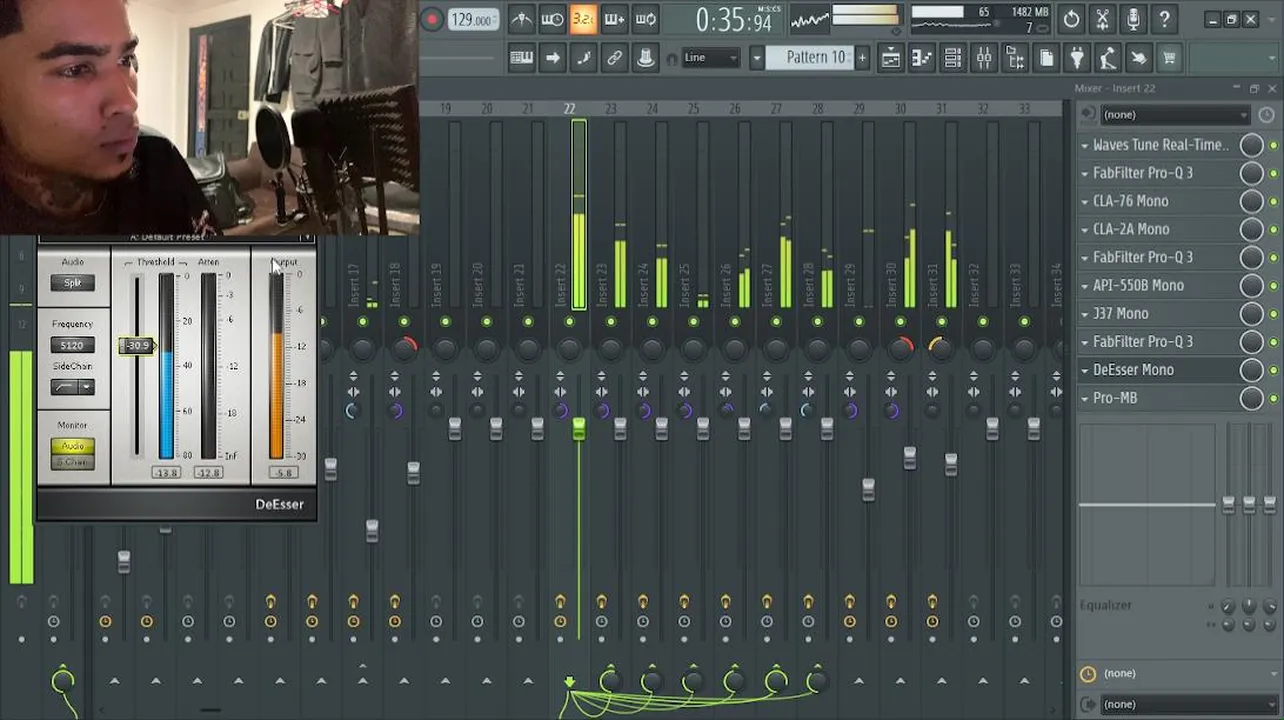This screenshot has width=1284, height=720.
Task: Click the Split audio button in DeEsser
Action: tap(72, 283)
